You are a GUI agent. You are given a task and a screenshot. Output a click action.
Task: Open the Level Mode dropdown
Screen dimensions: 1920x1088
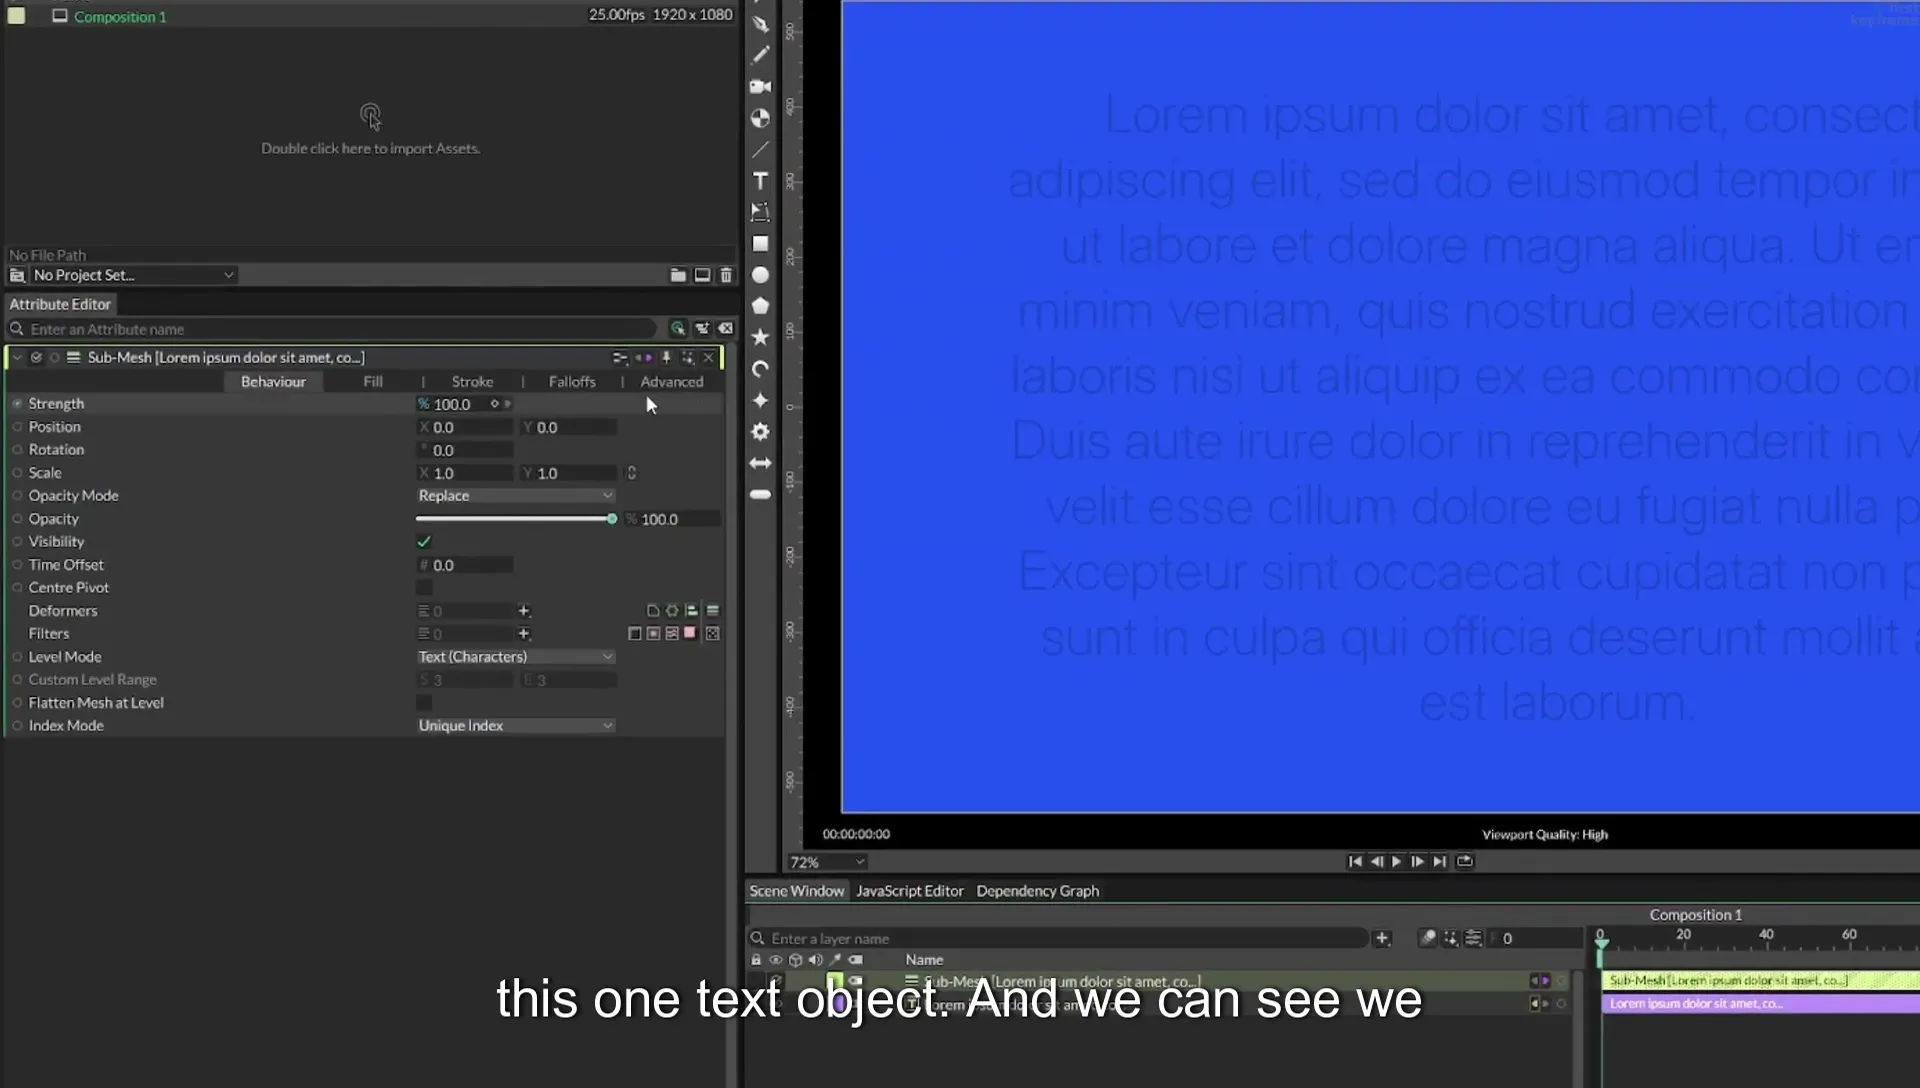[515, 657]
